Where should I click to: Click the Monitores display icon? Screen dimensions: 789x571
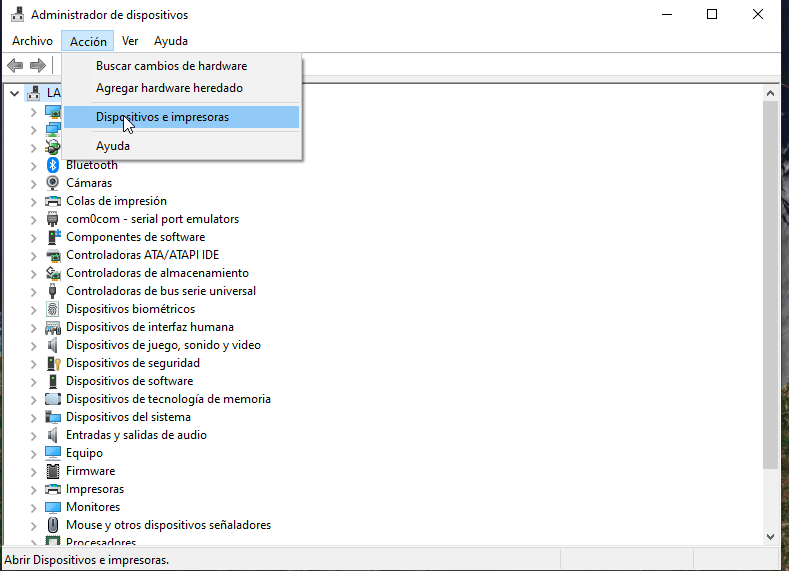click(53, 507)
